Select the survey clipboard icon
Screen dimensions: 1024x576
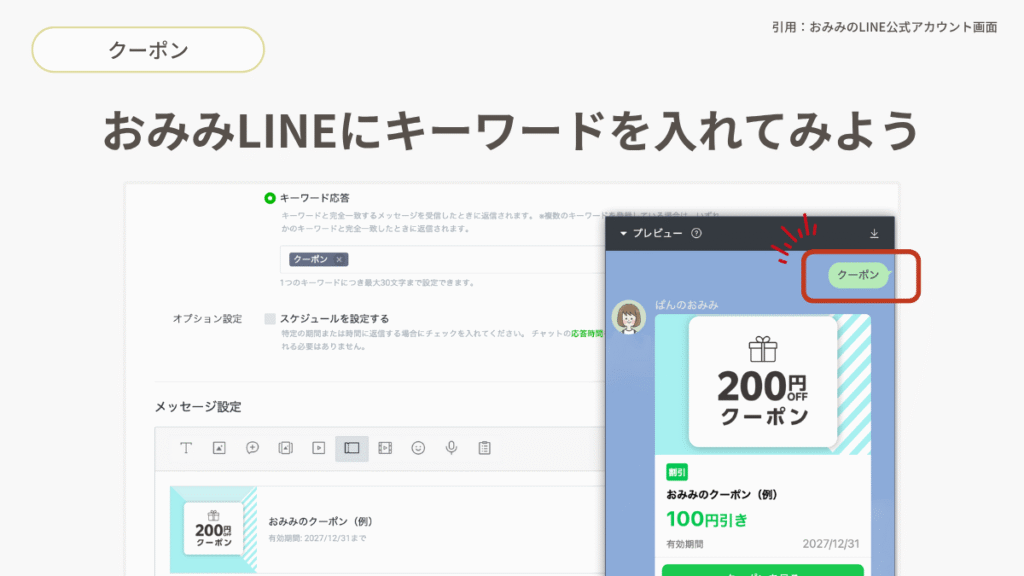click(x=484, y=448)
